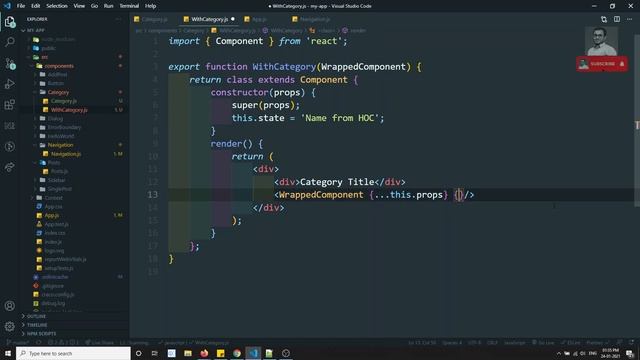This screenshot has width=640, height=360.
Task: Open Navigation.js in the explorer tree
Action: (x=66, y=154)
